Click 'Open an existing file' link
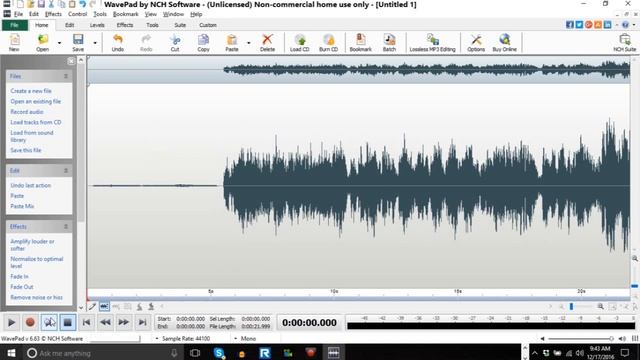 pos(36,101)
